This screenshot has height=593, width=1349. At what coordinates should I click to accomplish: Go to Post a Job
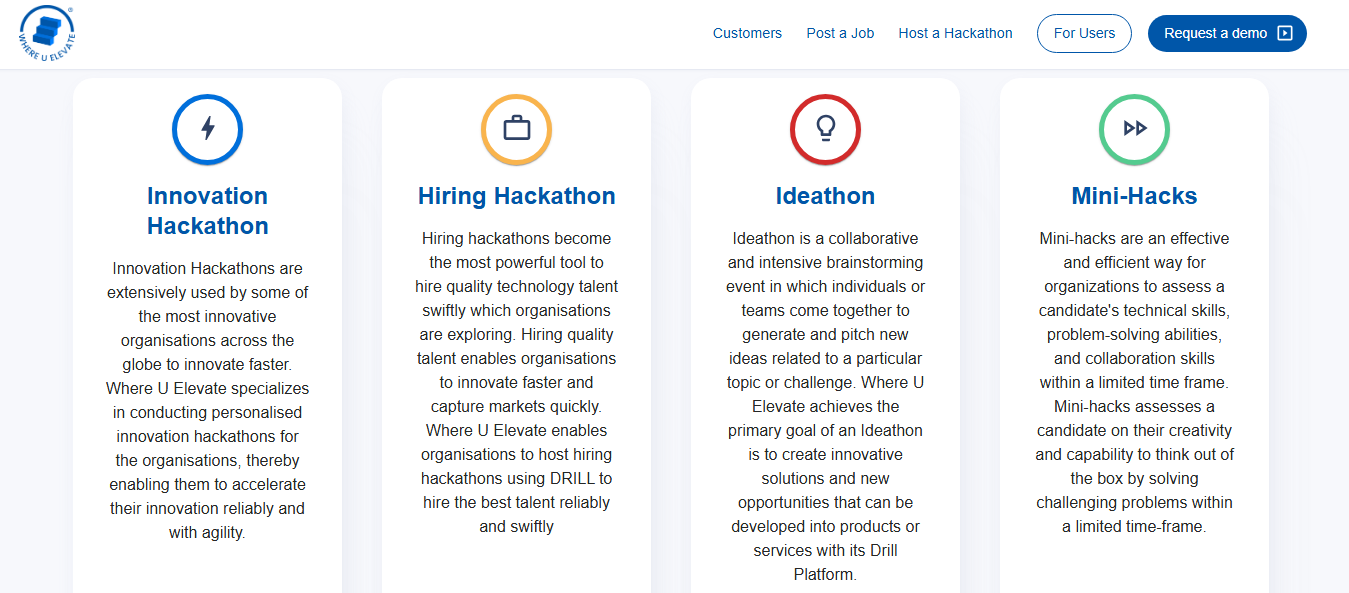(x=840, y=33)
